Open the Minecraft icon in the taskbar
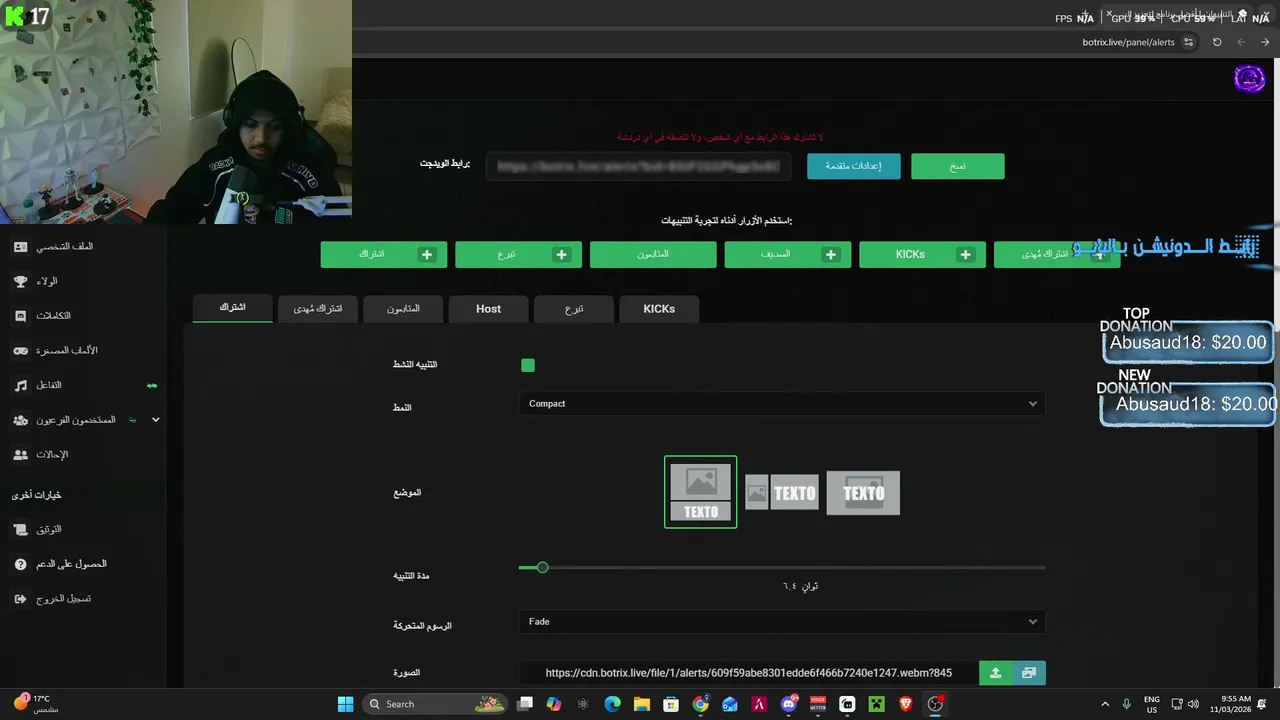Viewport: 1280px width, 720px height. 877,704
